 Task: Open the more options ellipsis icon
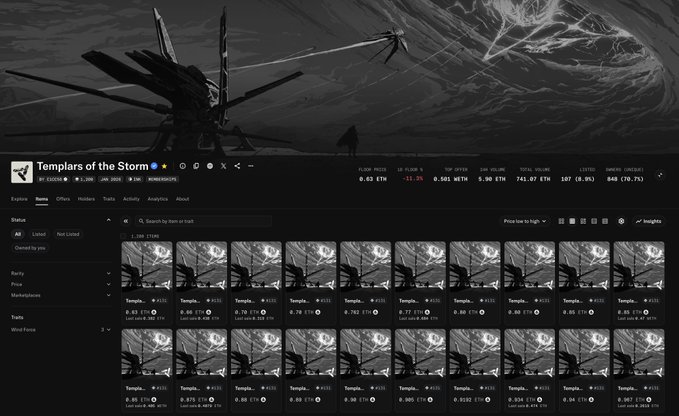[251, 166]
